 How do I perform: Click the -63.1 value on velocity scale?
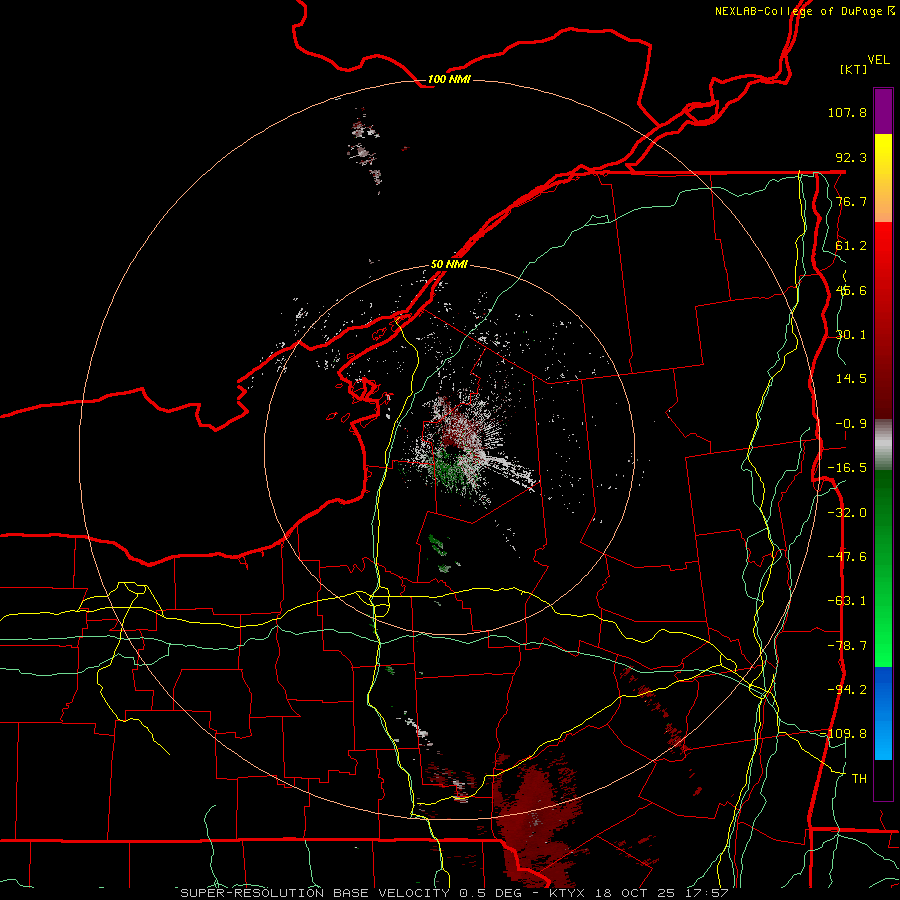pos(847,601)
